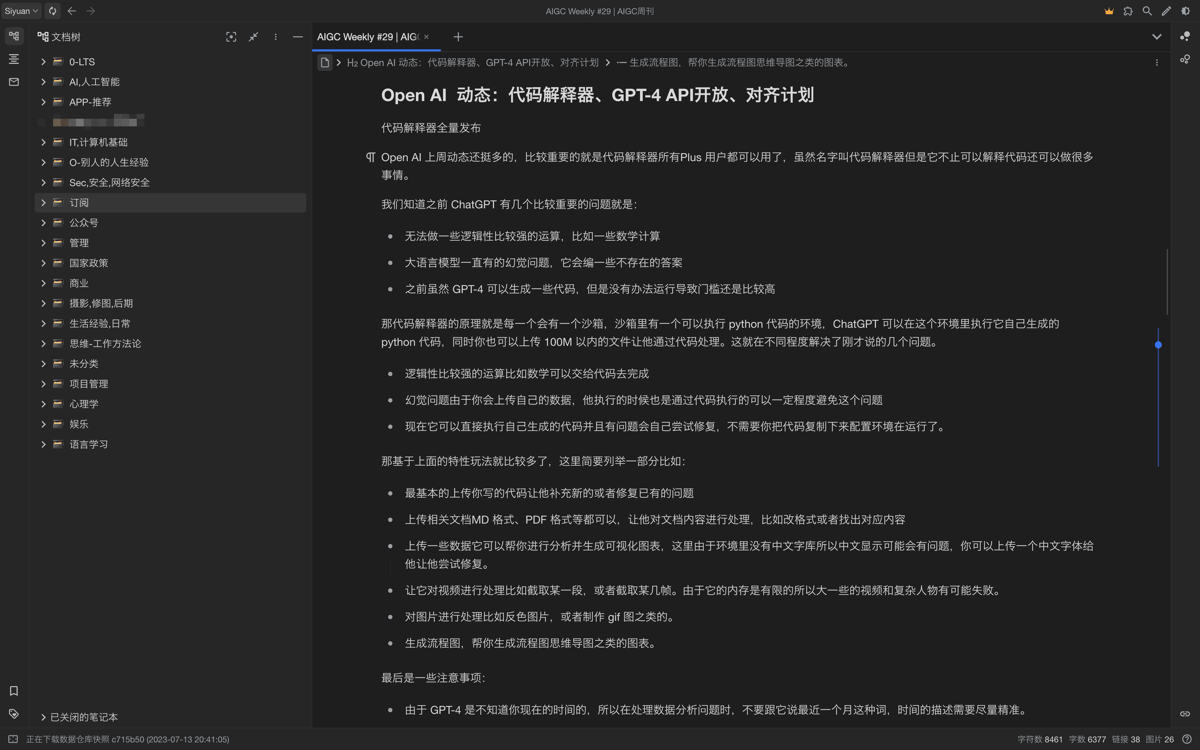
Task: Close the AIGC Weekly #29 tab
Action: 427,37
